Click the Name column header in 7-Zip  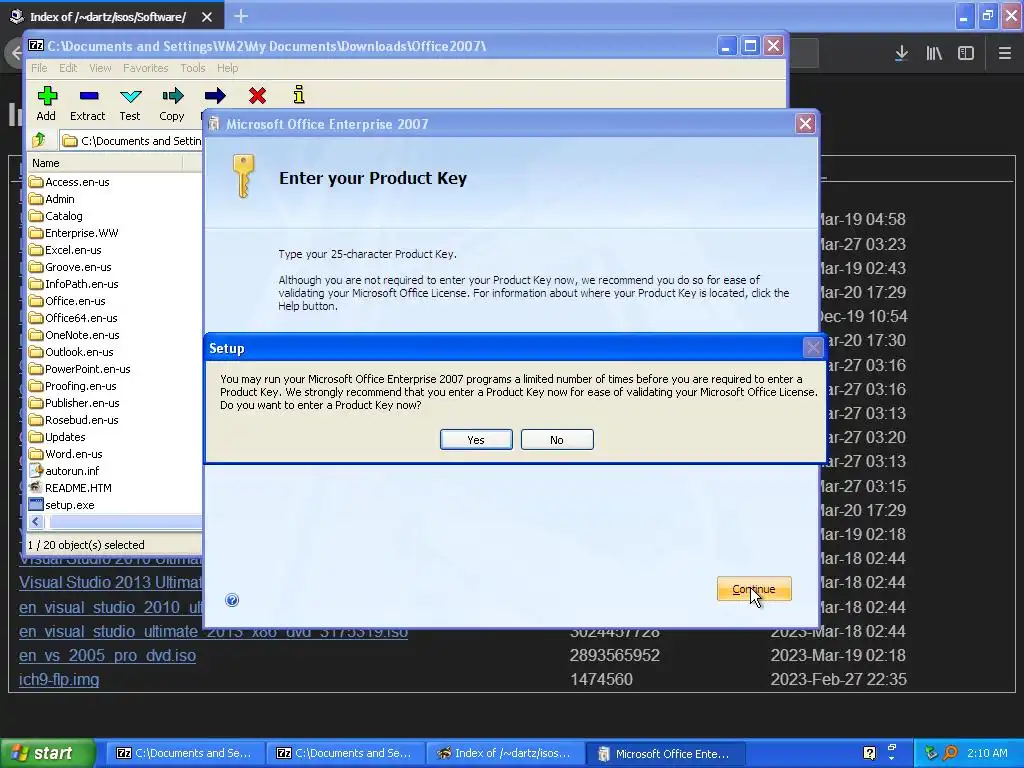point(106,163)
